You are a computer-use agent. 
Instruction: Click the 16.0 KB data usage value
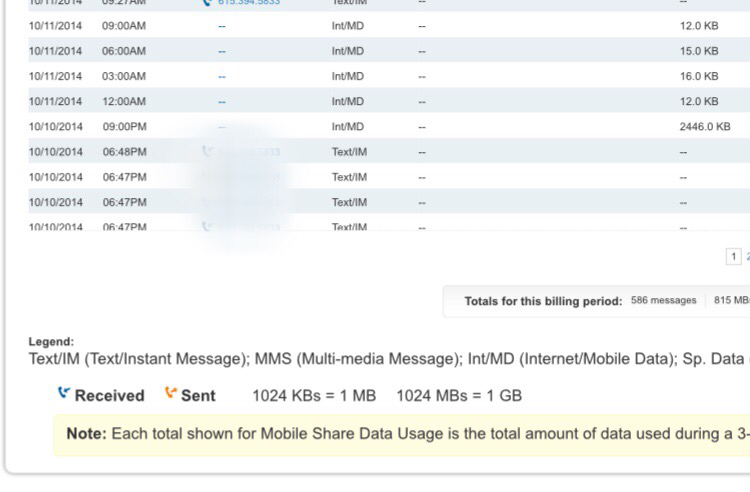click(x=698, y=76)
